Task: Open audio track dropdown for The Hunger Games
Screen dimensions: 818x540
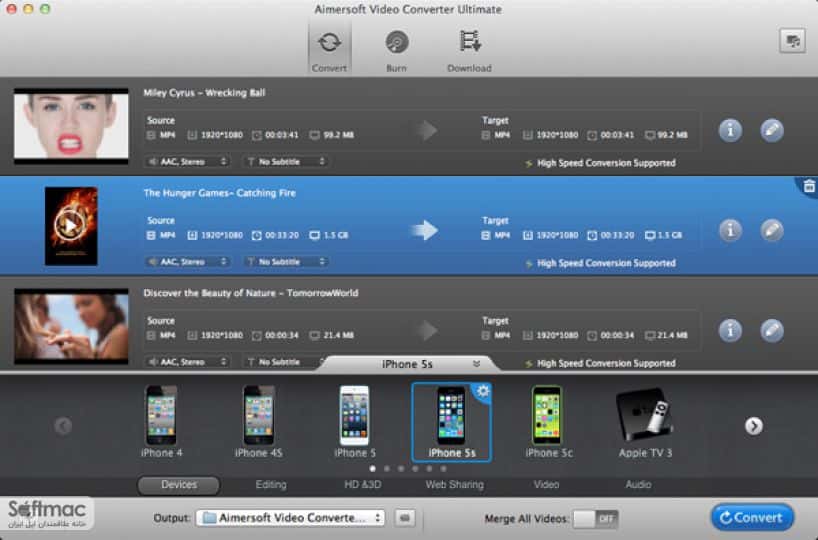Action: (x=188, y=262)
